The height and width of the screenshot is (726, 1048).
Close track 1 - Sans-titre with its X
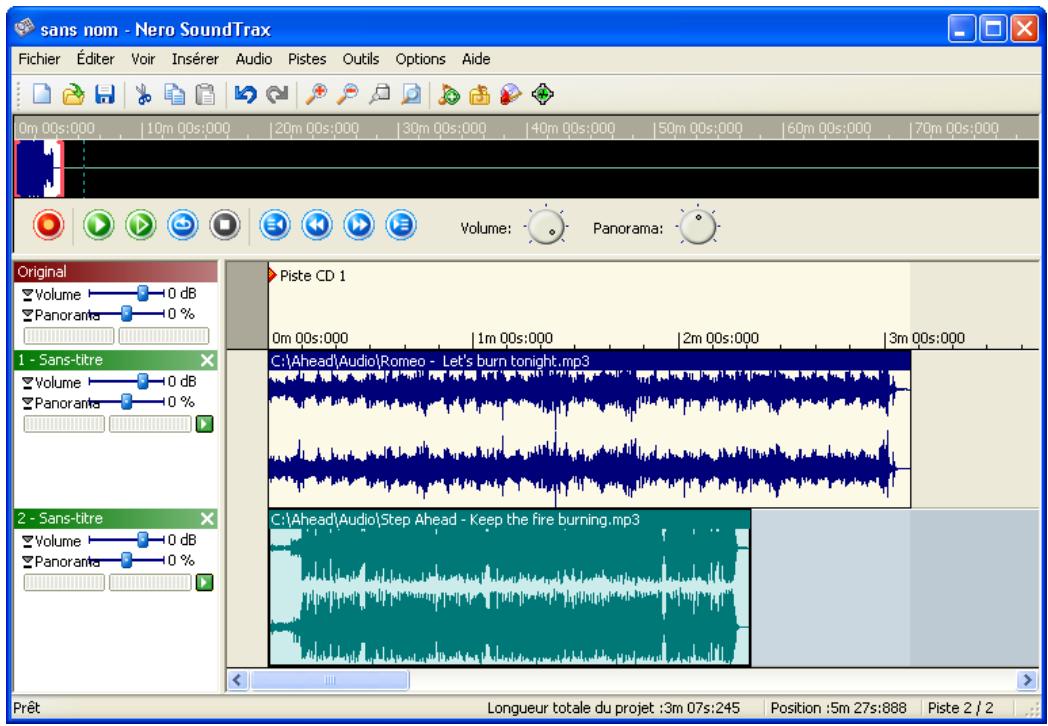pos(207,361)
